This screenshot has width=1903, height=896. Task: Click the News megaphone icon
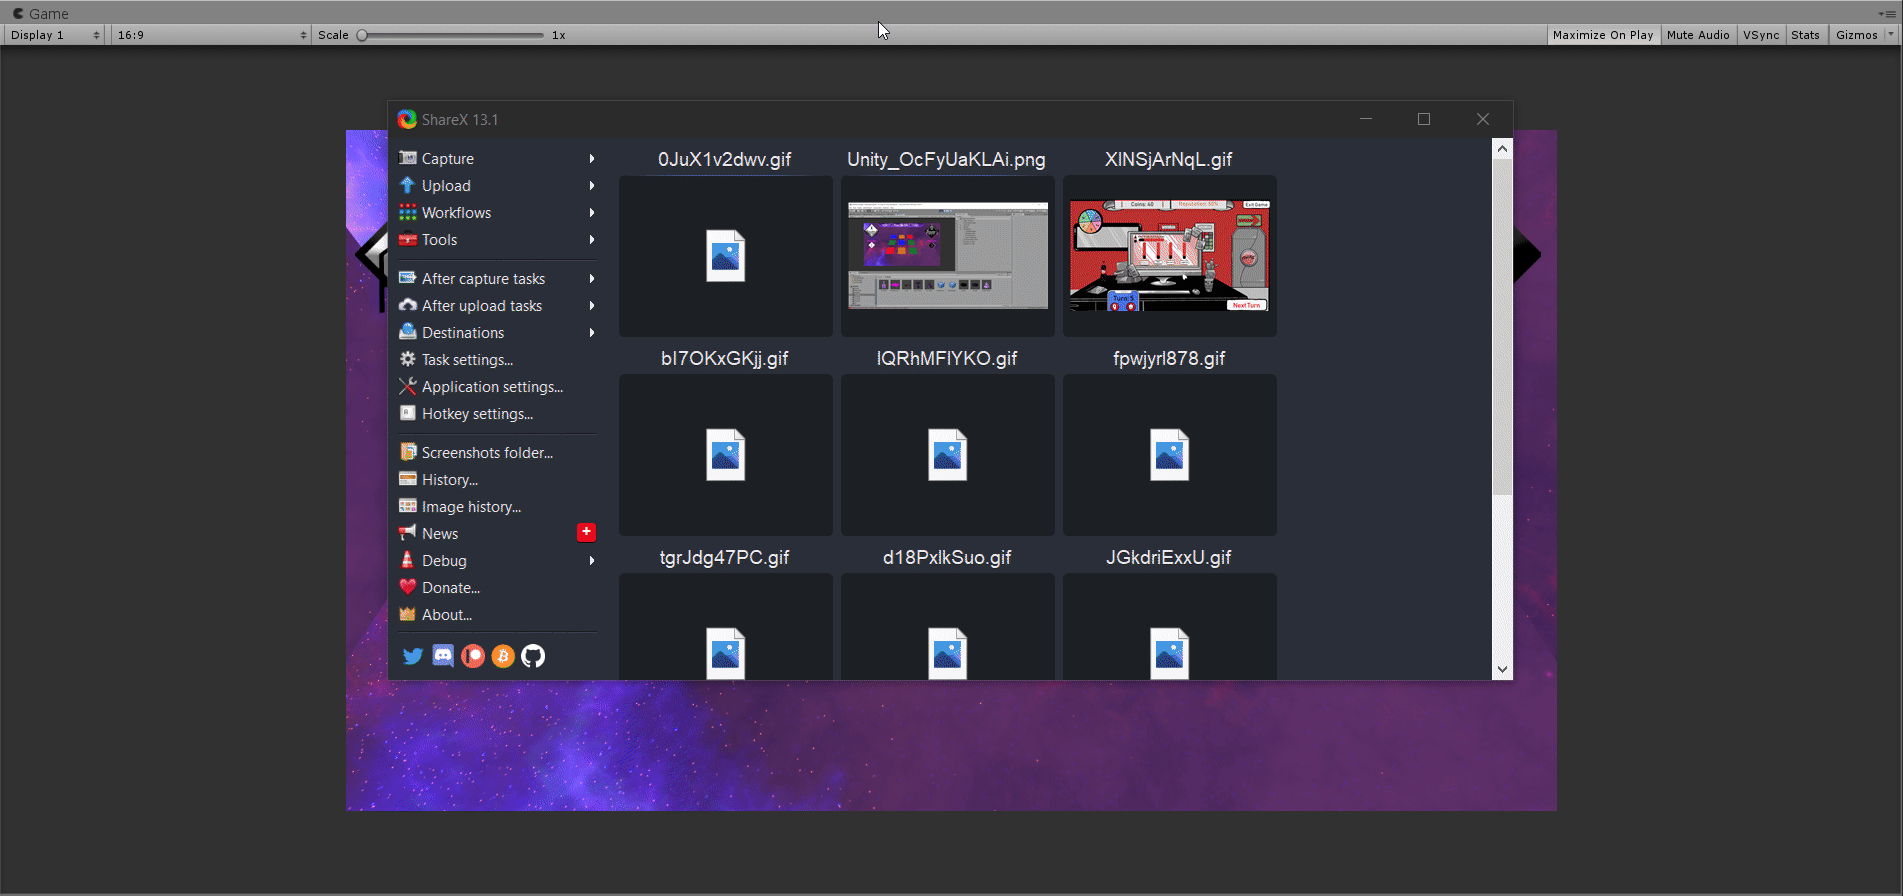(408, 533)
